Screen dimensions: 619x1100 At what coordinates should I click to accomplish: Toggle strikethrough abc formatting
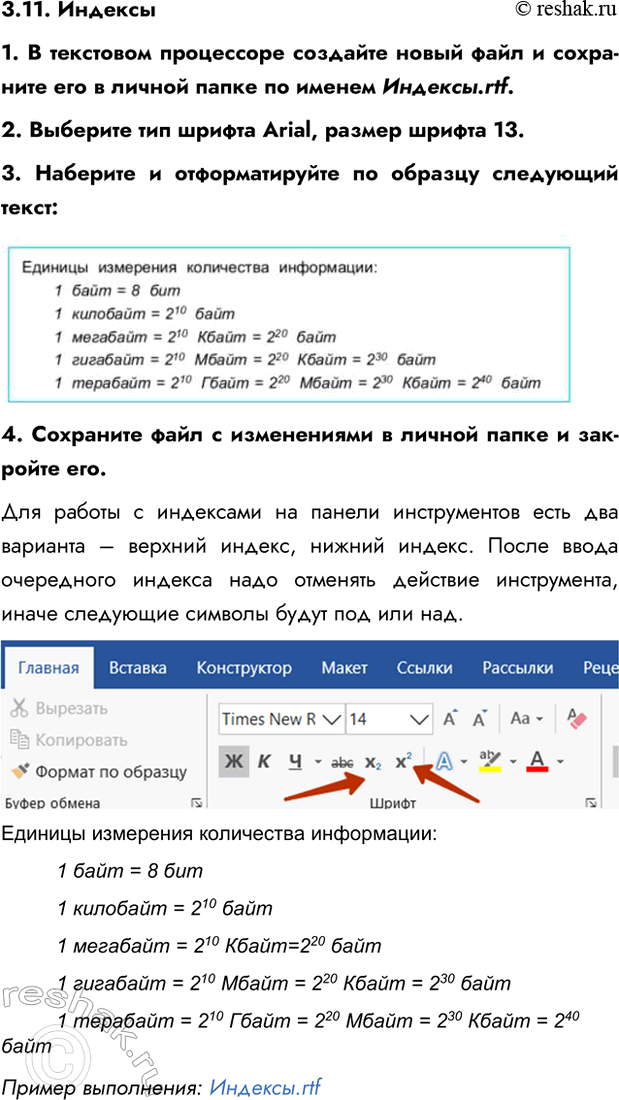342,763
